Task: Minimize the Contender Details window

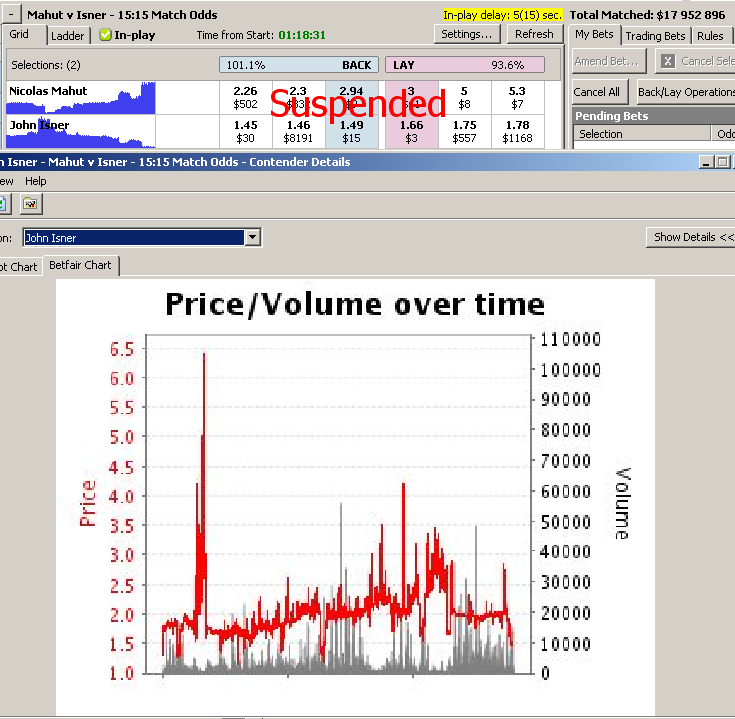Action: tap(706, 162)
